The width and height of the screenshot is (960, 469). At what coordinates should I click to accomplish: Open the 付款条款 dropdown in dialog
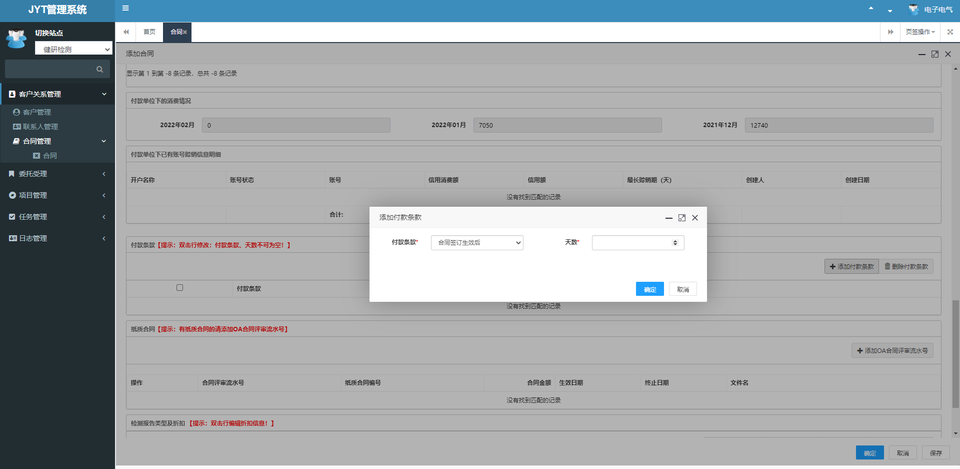477,242
